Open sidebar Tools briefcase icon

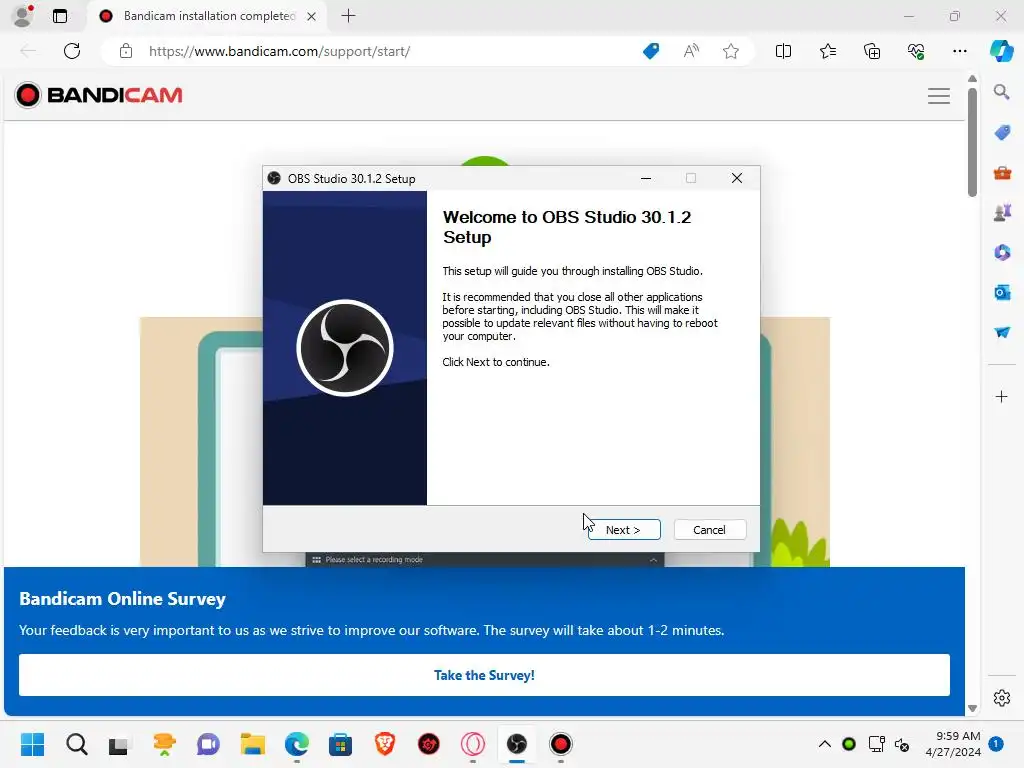click(x=1002, y=173)
